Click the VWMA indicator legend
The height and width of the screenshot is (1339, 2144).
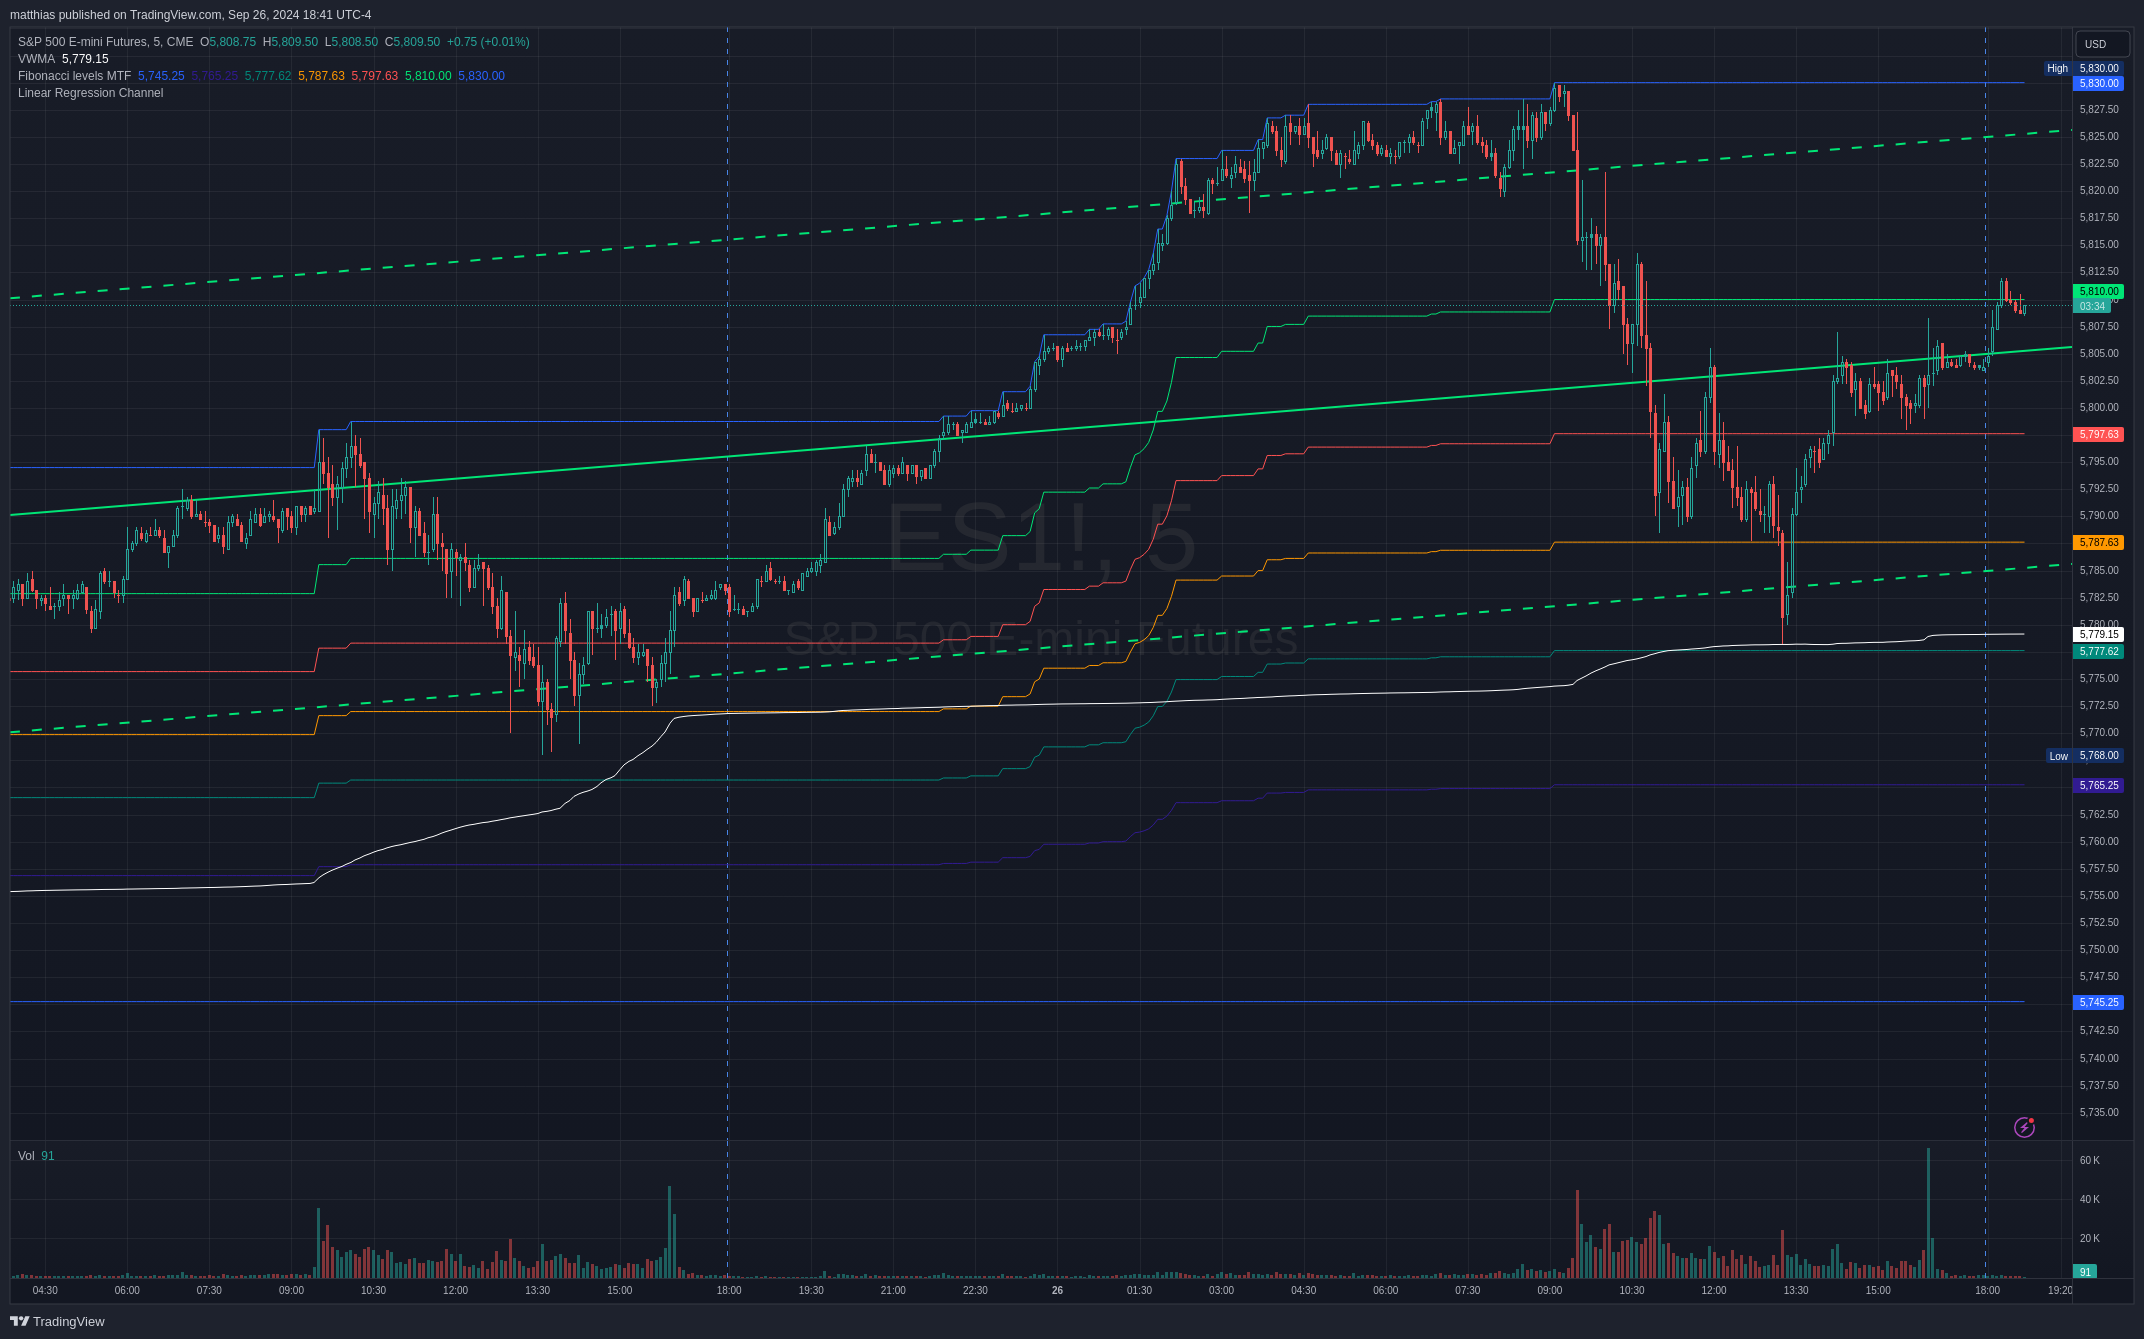(36, 59)
